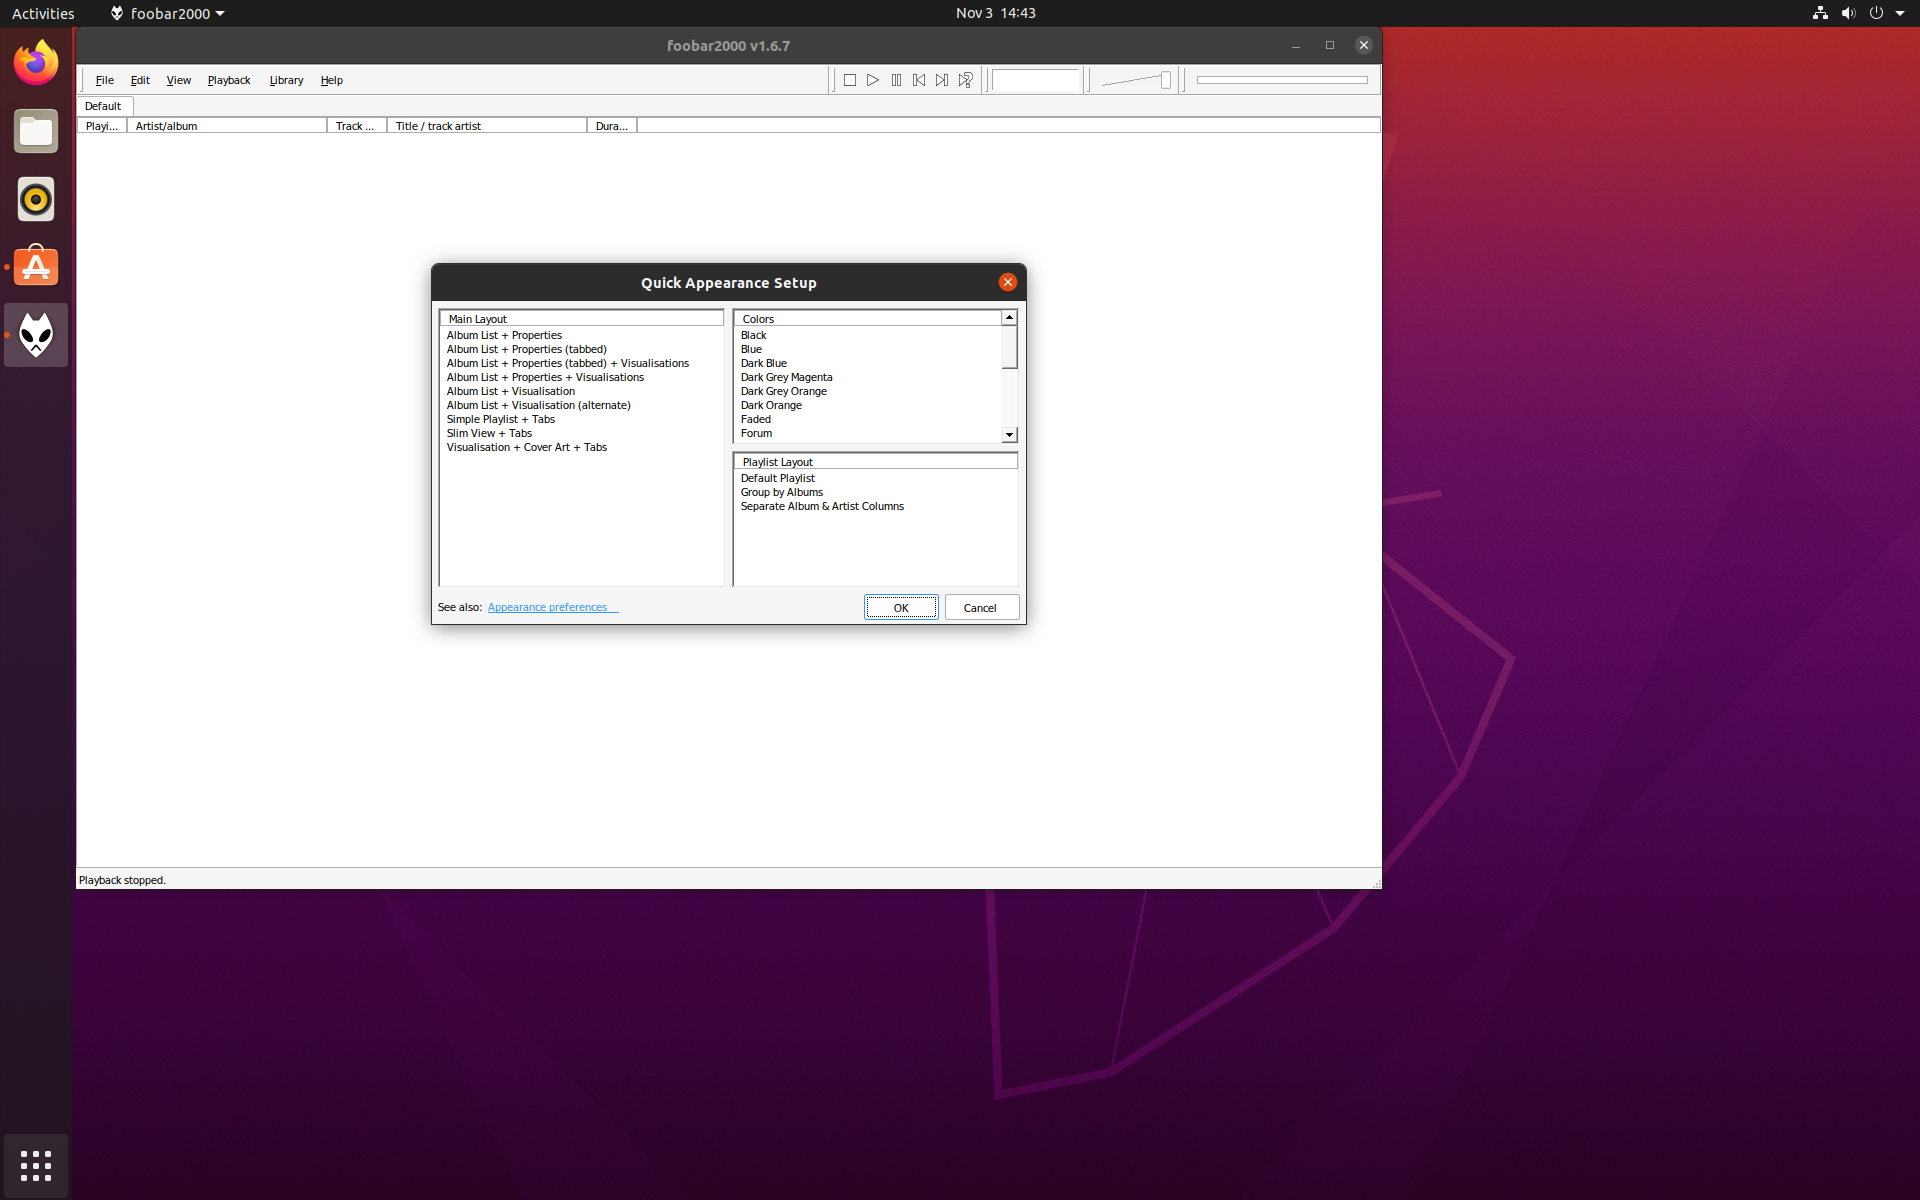Go to previous track with toolbar button
The width and height of the screenshot is (1920, 1200).
click(x=919, y=80)
